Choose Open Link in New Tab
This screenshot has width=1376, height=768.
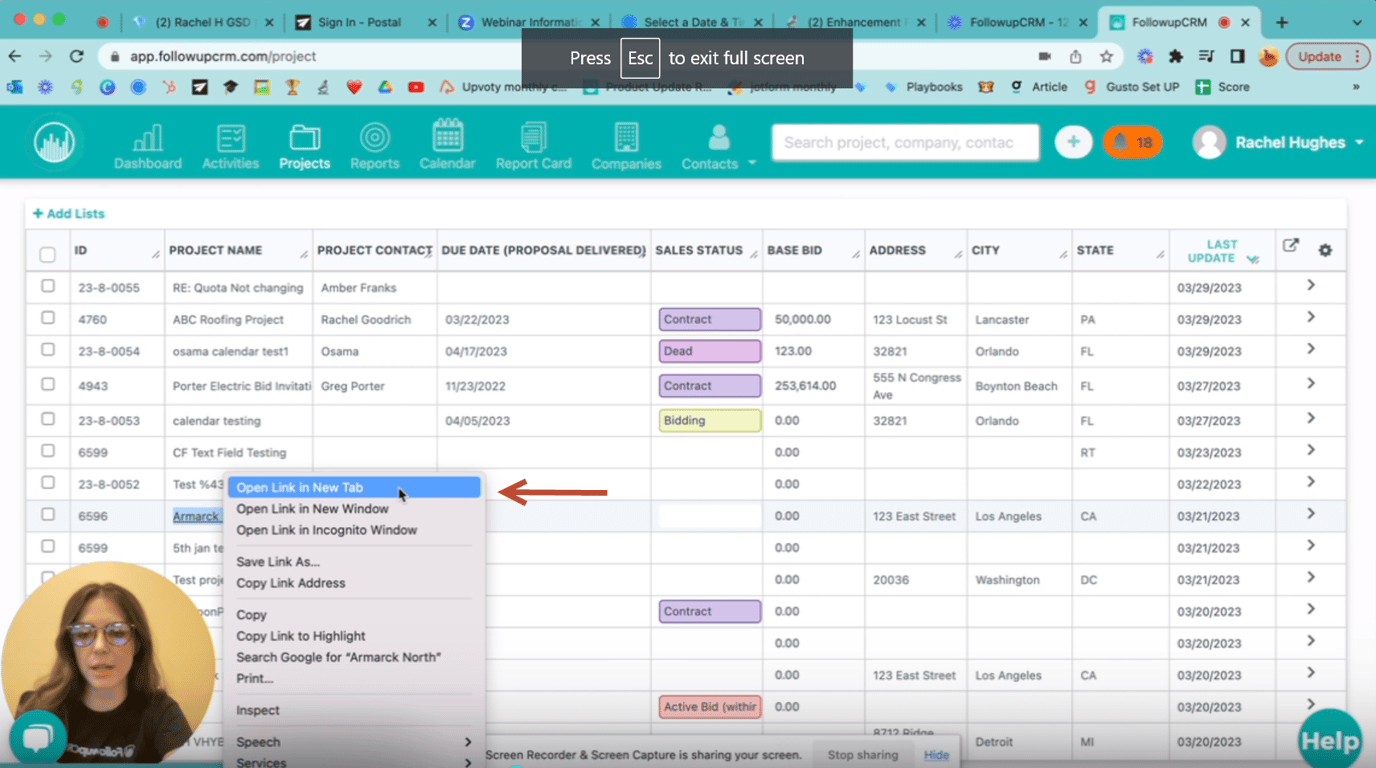point(300,488)
